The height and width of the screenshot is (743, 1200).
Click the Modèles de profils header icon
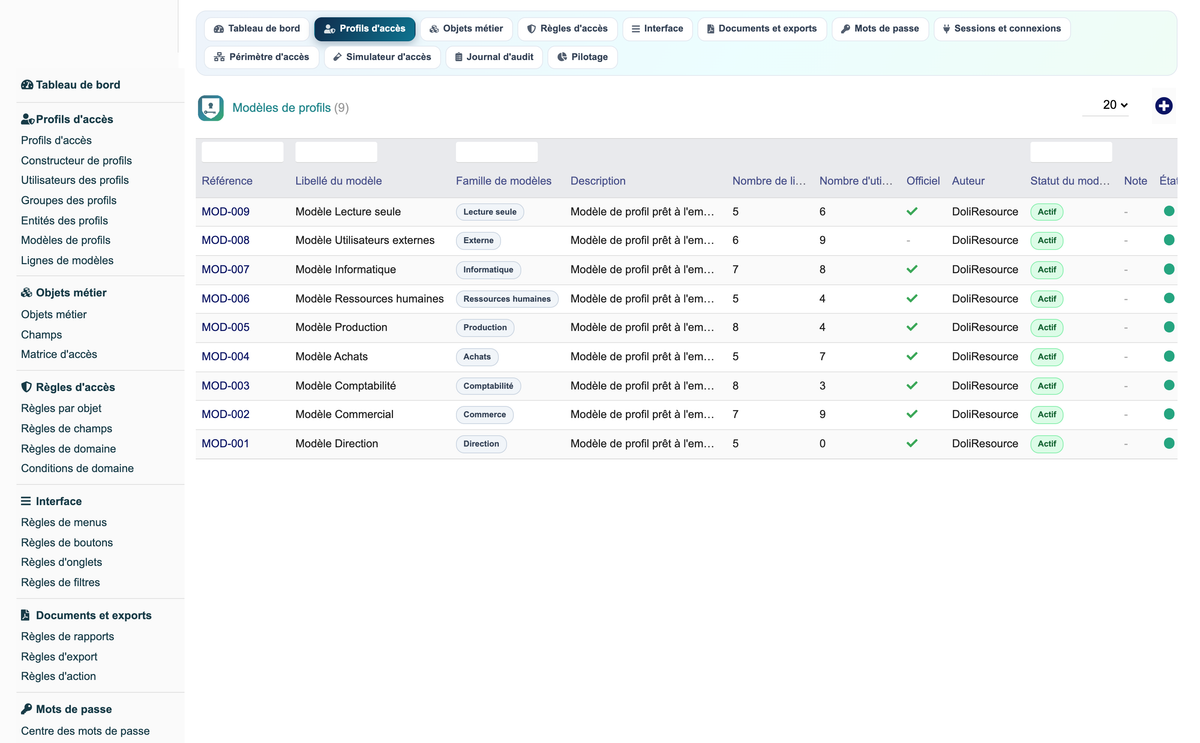[x=211, y=108]
